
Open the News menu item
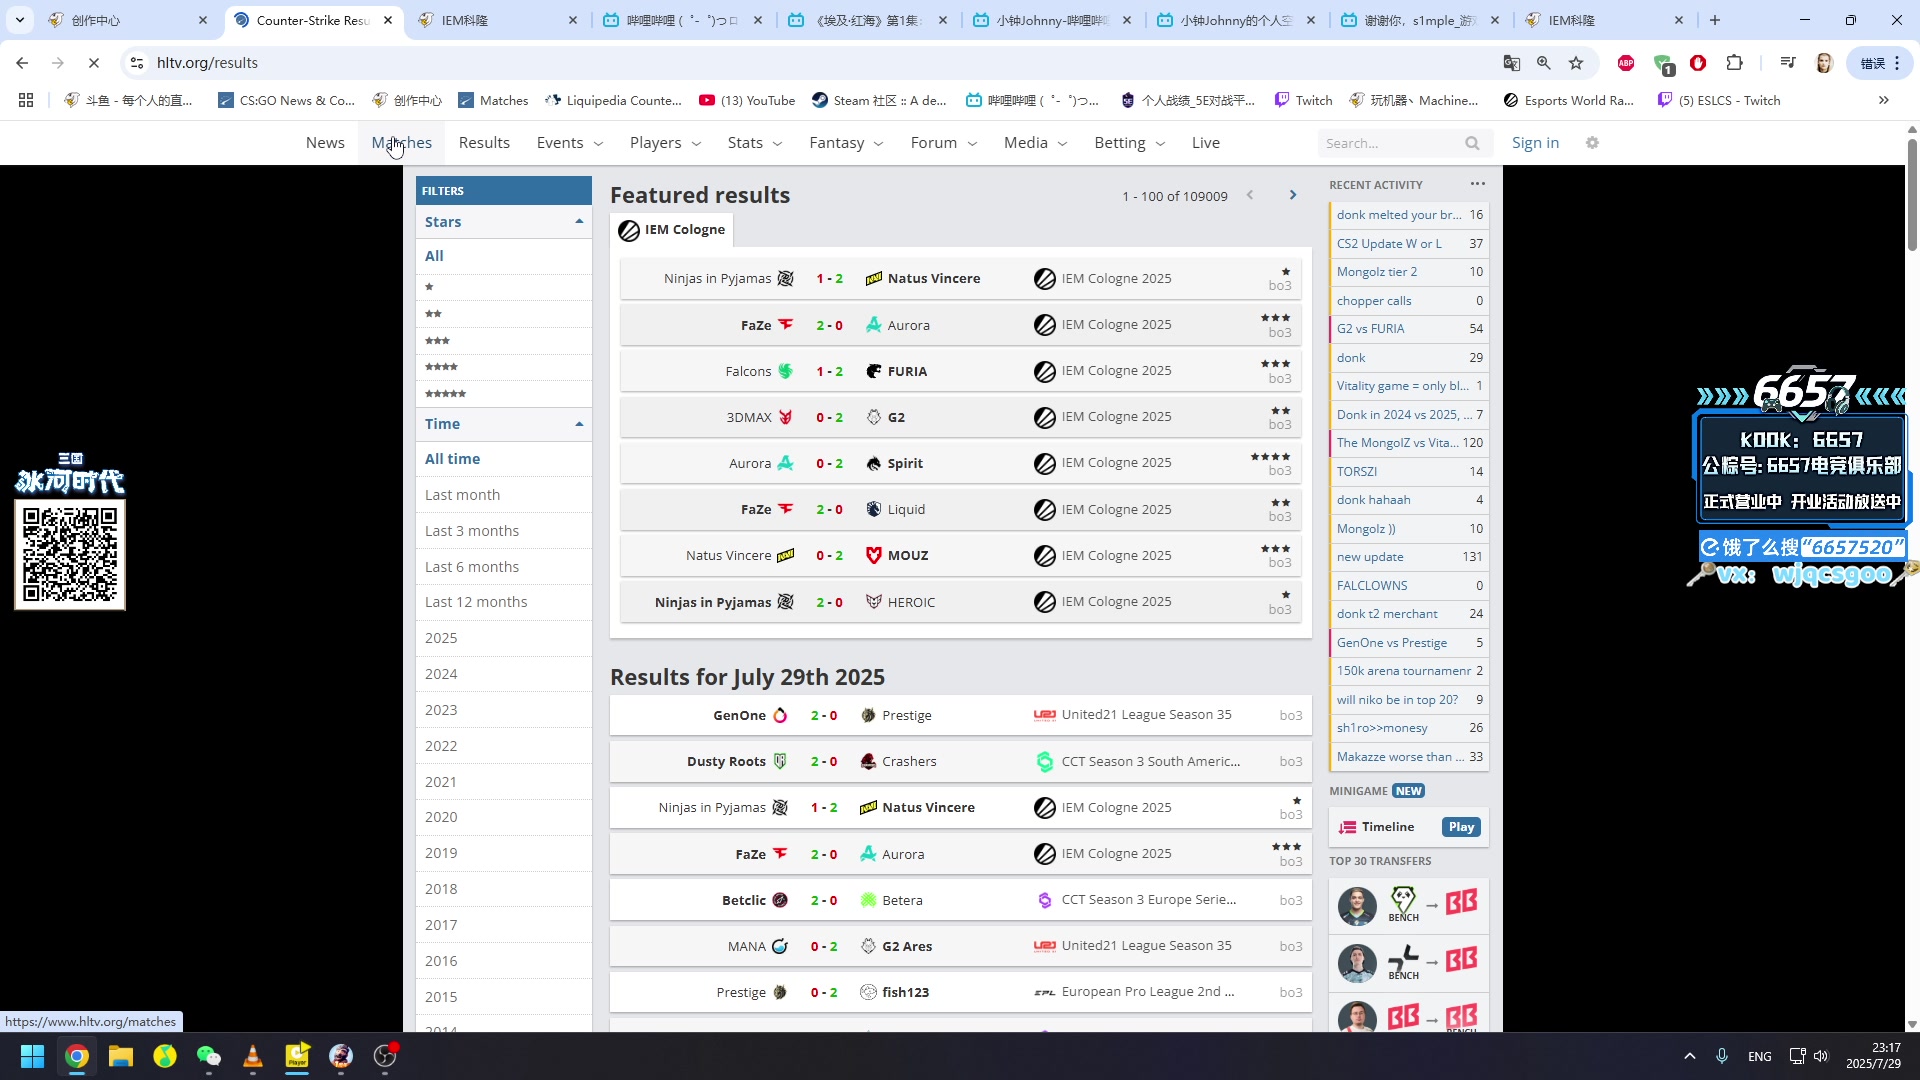point(325,143)
